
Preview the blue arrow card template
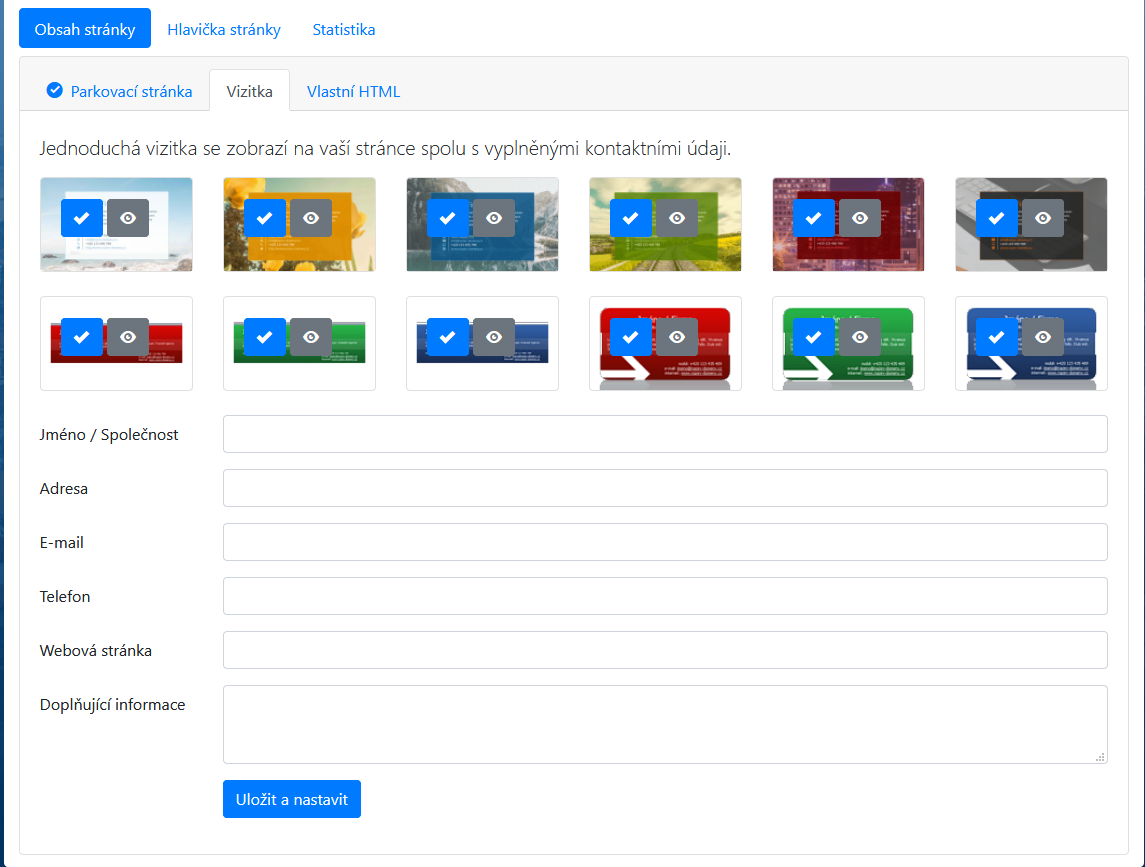point(1043,337)
